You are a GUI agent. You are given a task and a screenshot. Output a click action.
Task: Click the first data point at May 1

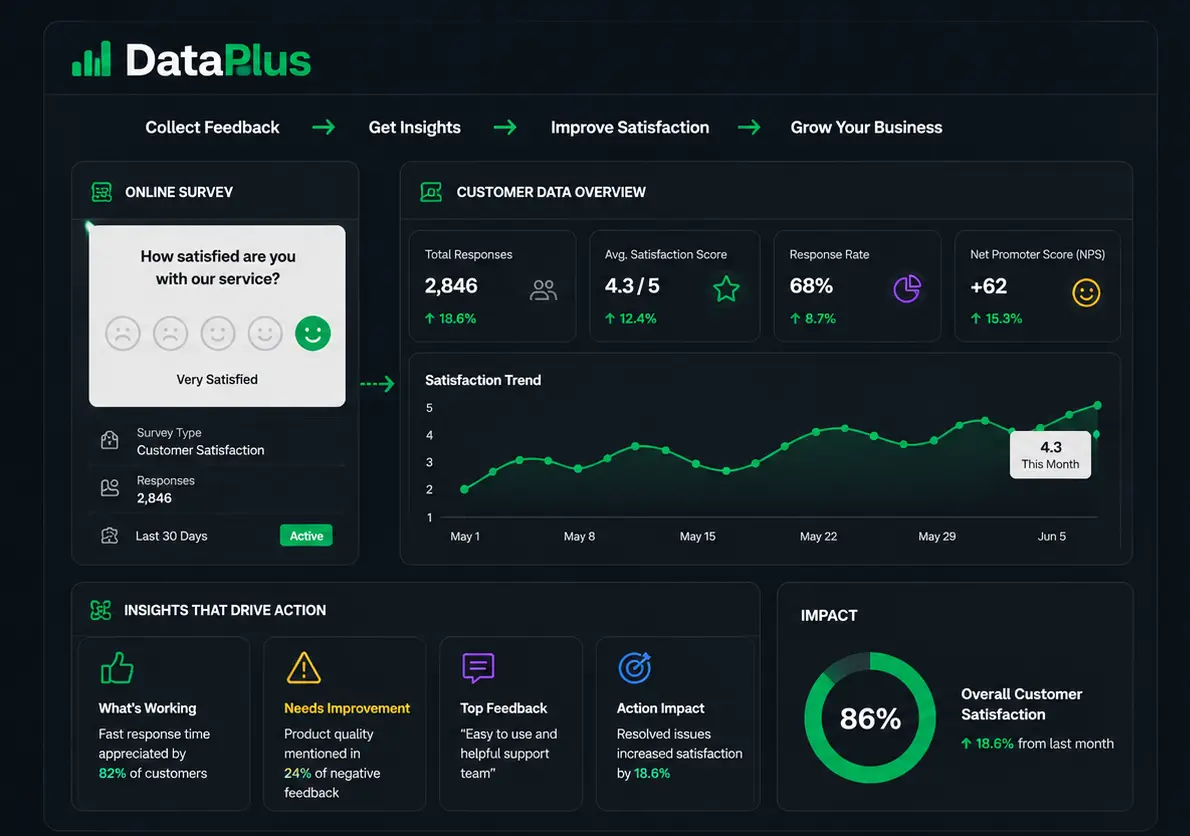tap(464, 489)
